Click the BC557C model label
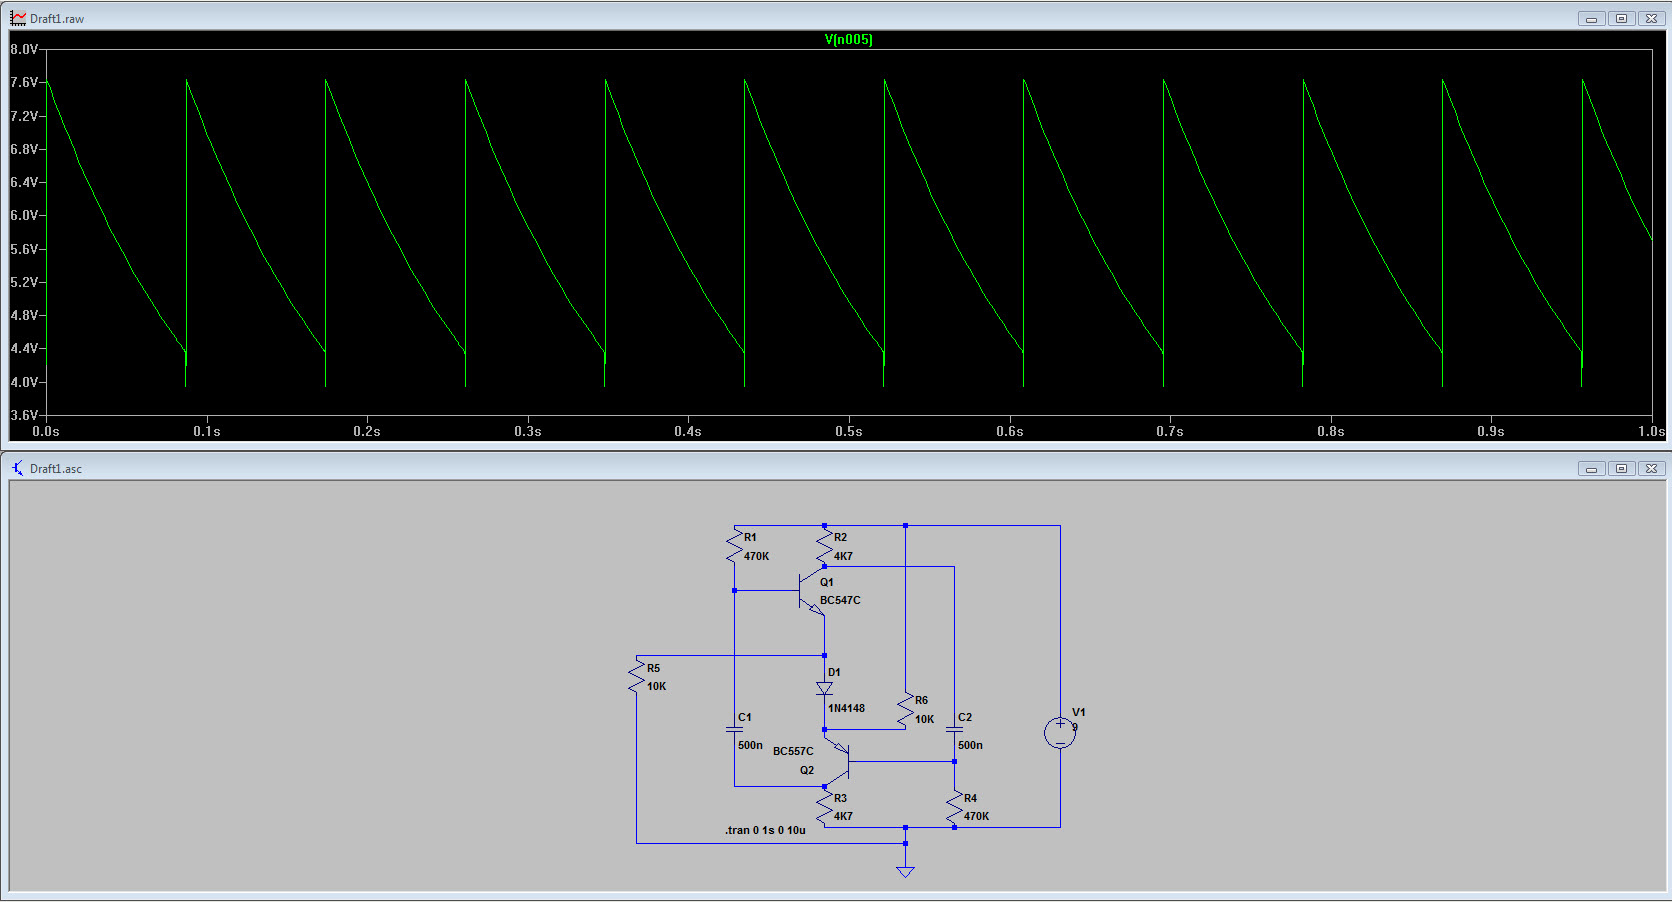Screen dimensions: 1672x902 793,751
